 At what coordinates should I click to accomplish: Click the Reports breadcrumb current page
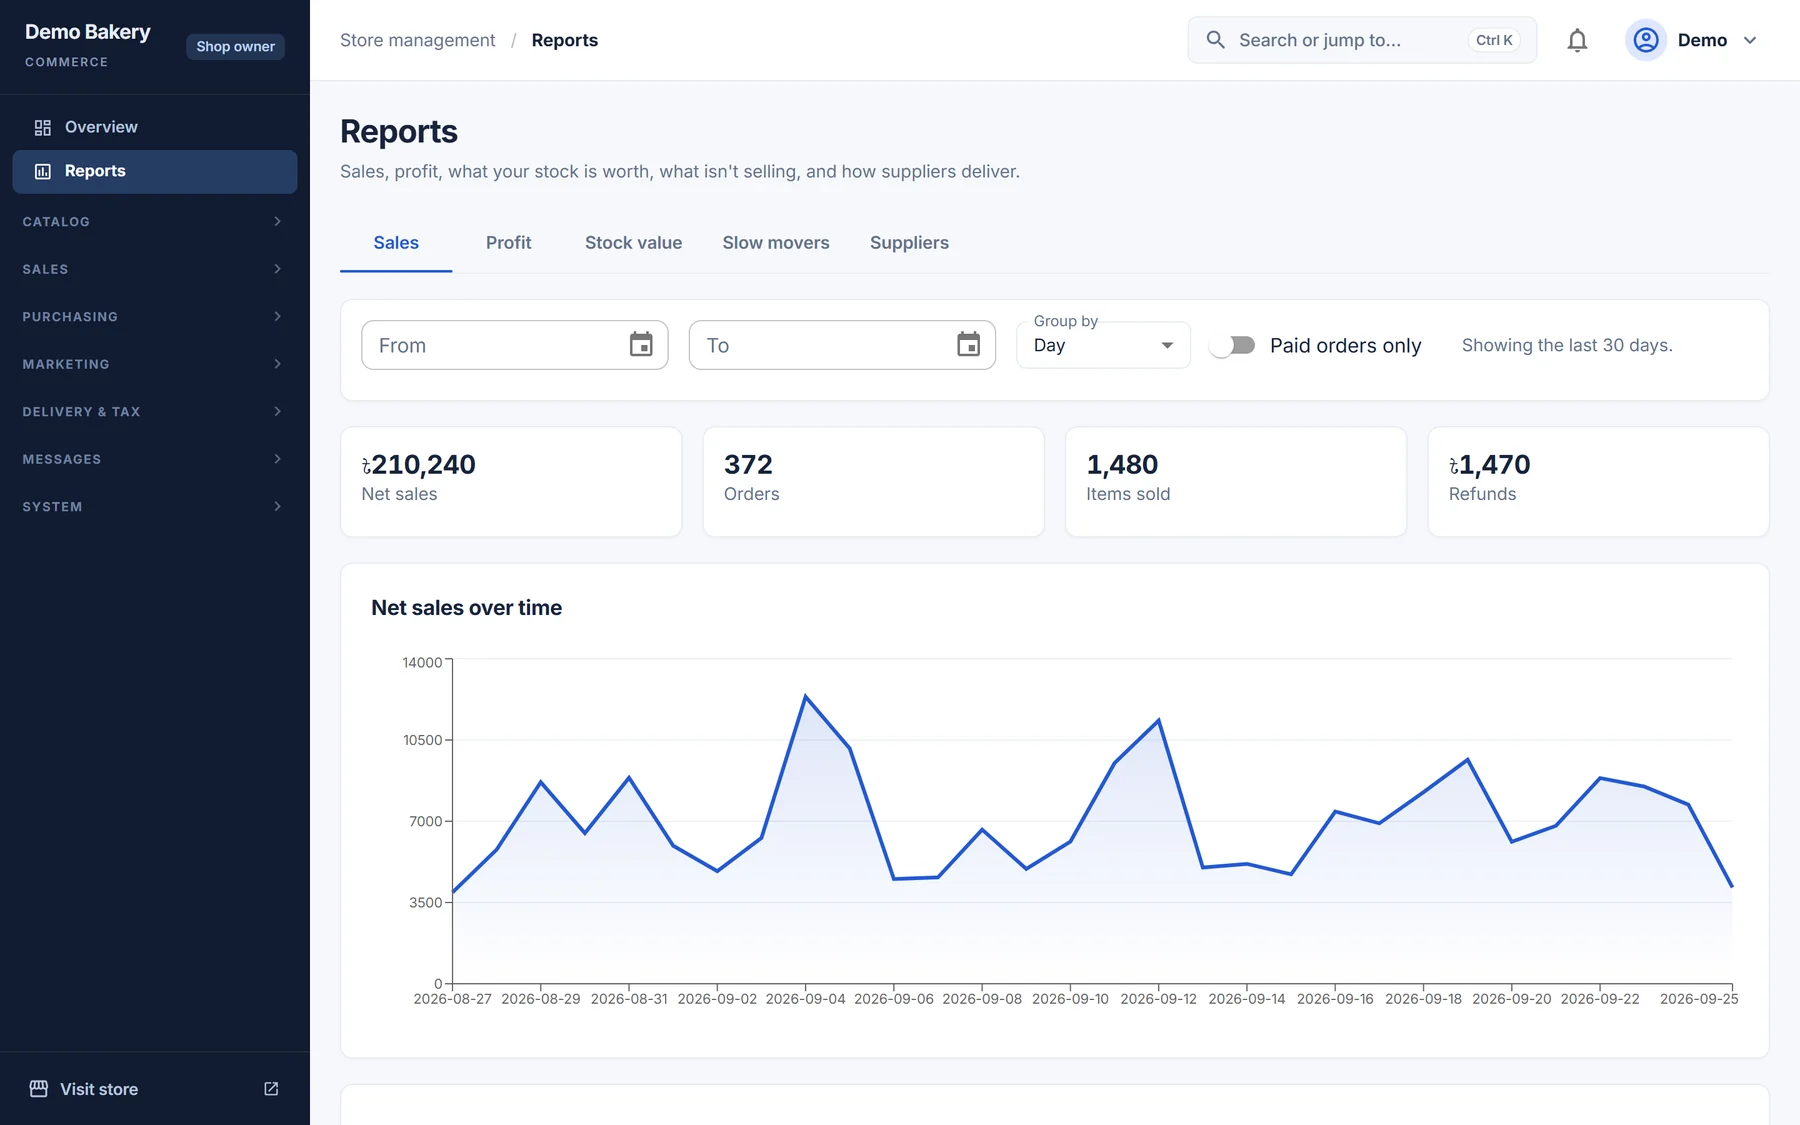pyautogui.click(x=564, y=40)
